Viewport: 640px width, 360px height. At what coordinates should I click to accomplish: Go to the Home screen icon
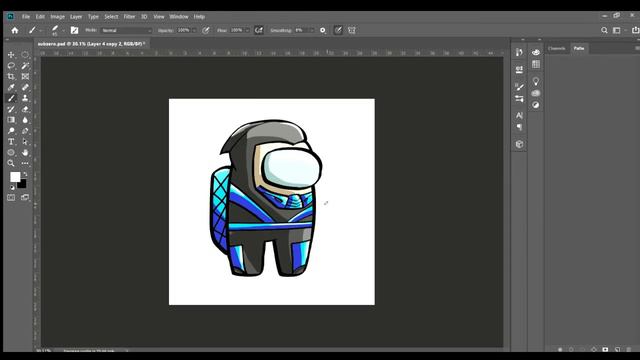[15, 30]
